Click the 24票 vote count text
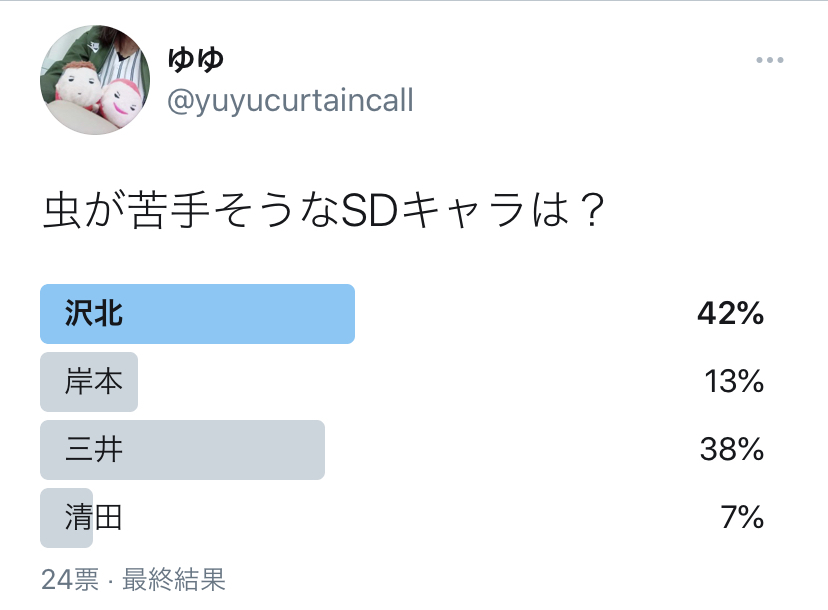The width and height of the screenshot is (828, 610). click(x=70, y=579)
